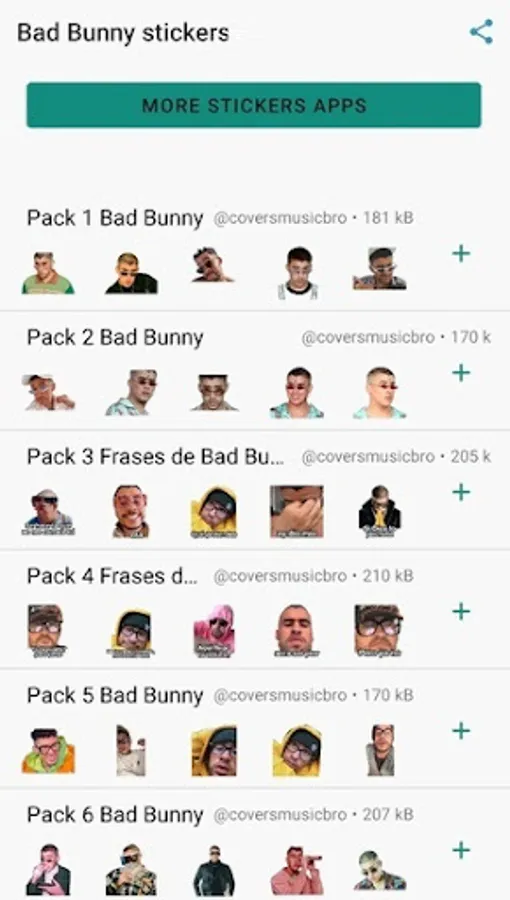Add Pack 3 Frases with plus icon
Image resolution: width=510 pixels, height=900 pixels.
click(x=461, y=492)
